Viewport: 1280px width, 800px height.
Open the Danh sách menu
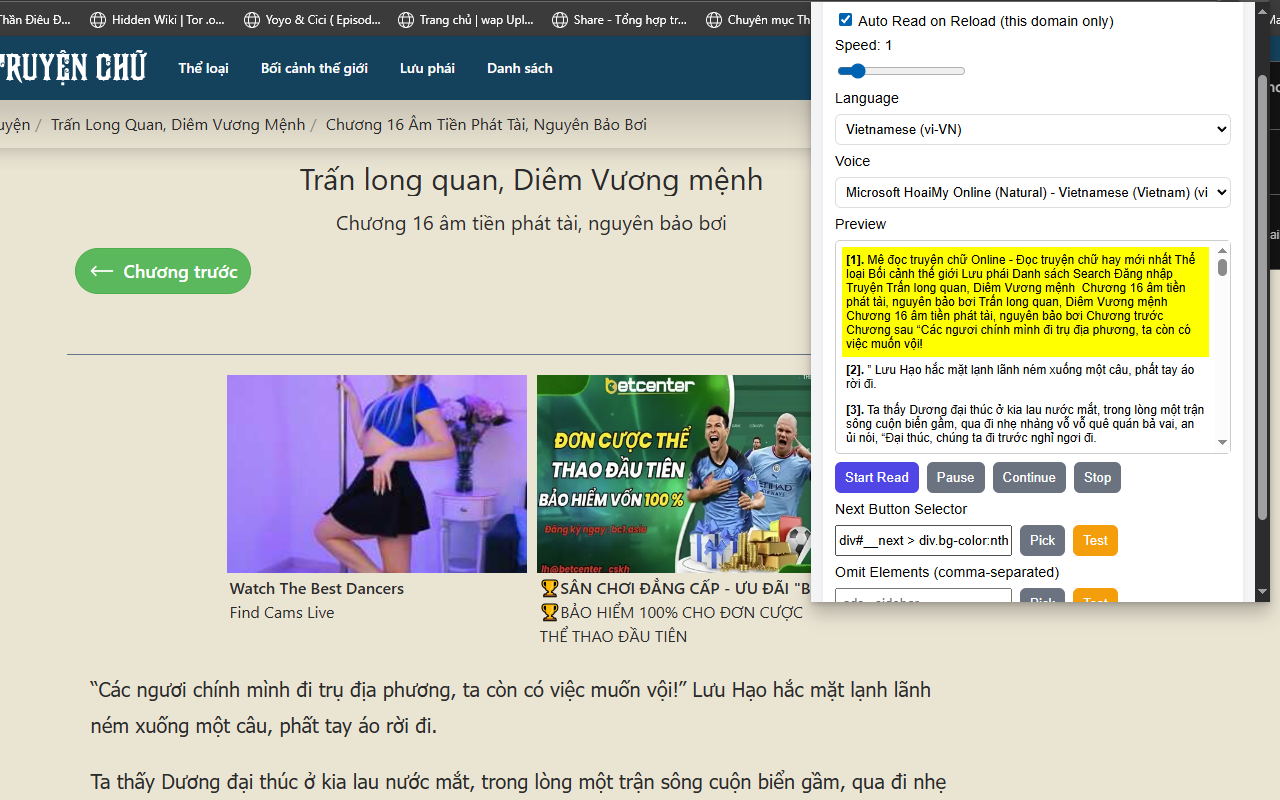[x=520, y=68]
